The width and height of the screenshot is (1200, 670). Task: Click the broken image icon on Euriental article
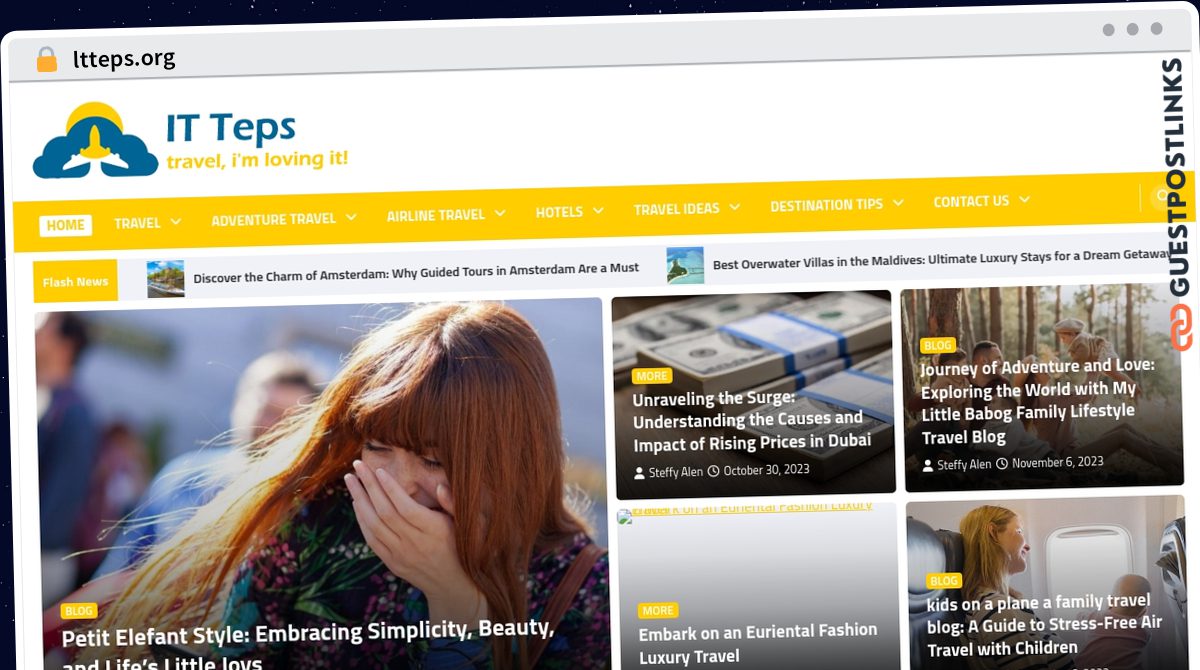click(x=625, y=517)
